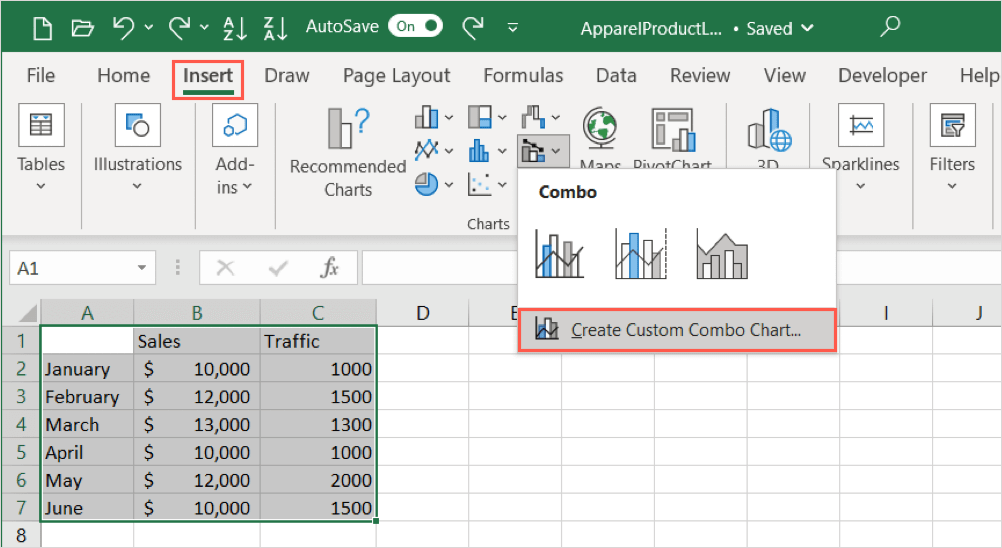The width and height of the screenshot is (1002, 548).
Task: Expand the Illustrations dropdown
Action: click(137, 186)
